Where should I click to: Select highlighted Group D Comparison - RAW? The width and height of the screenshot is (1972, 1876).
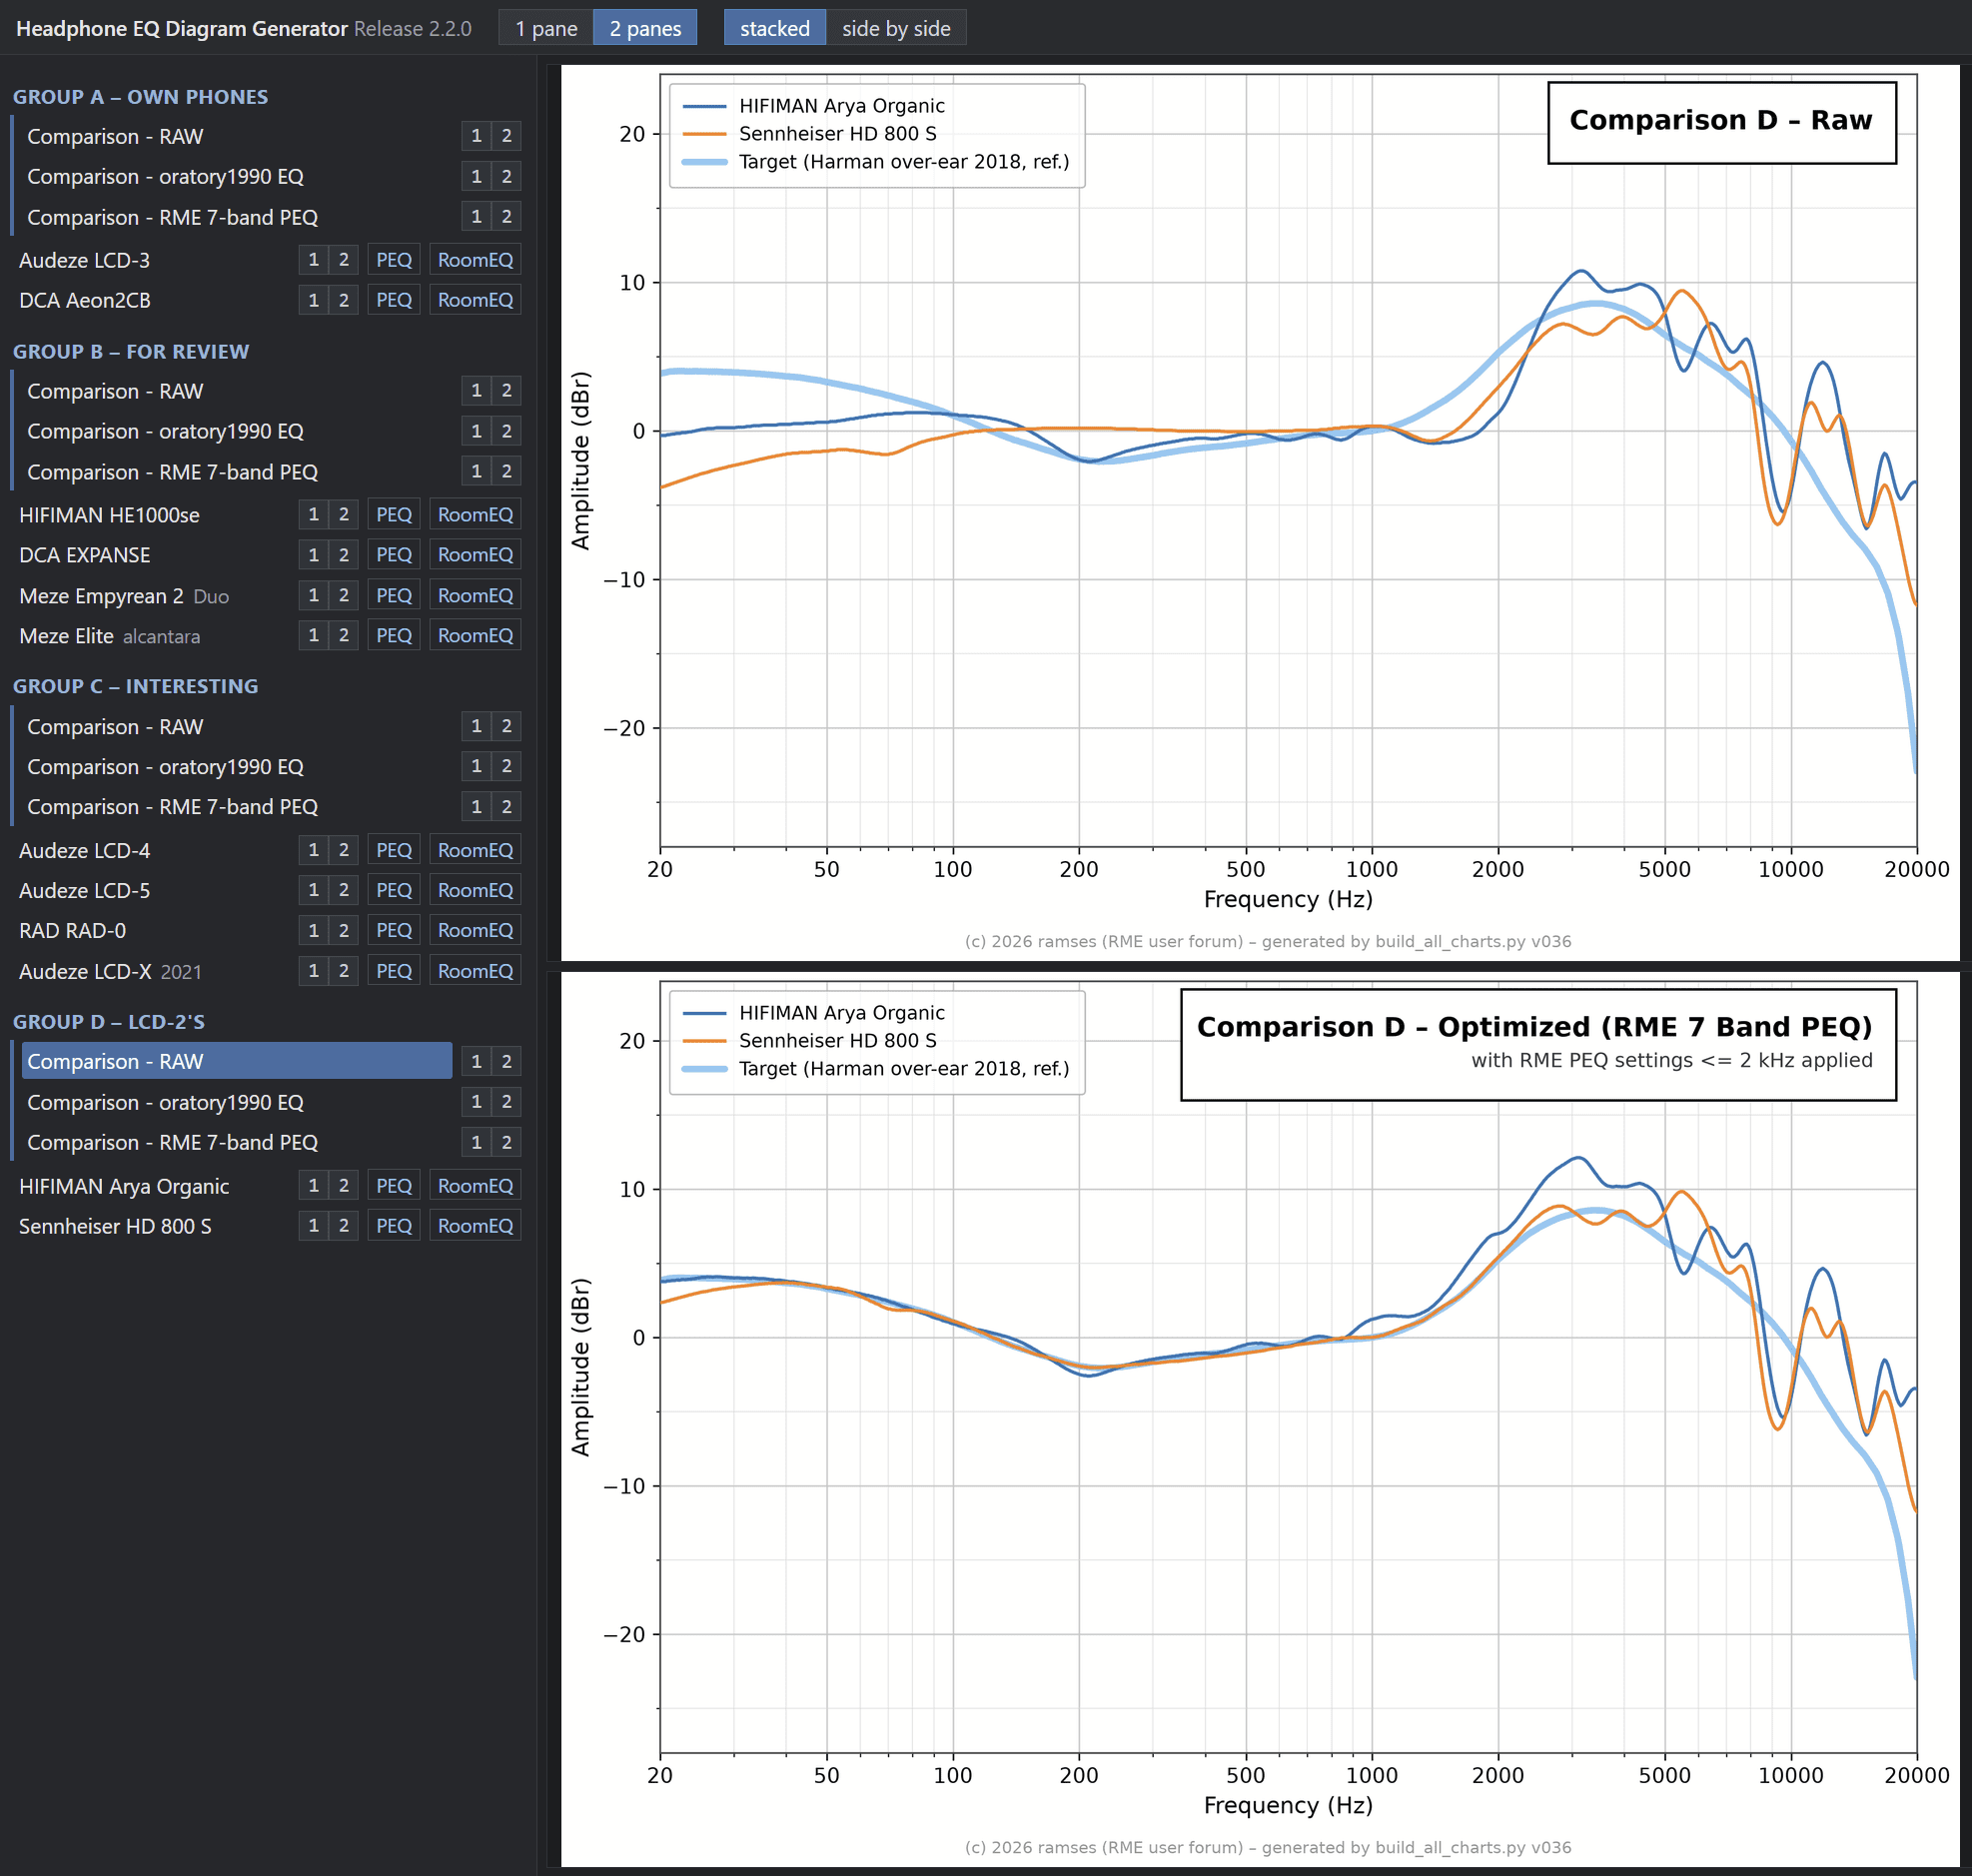click(x=237, y=1062)
